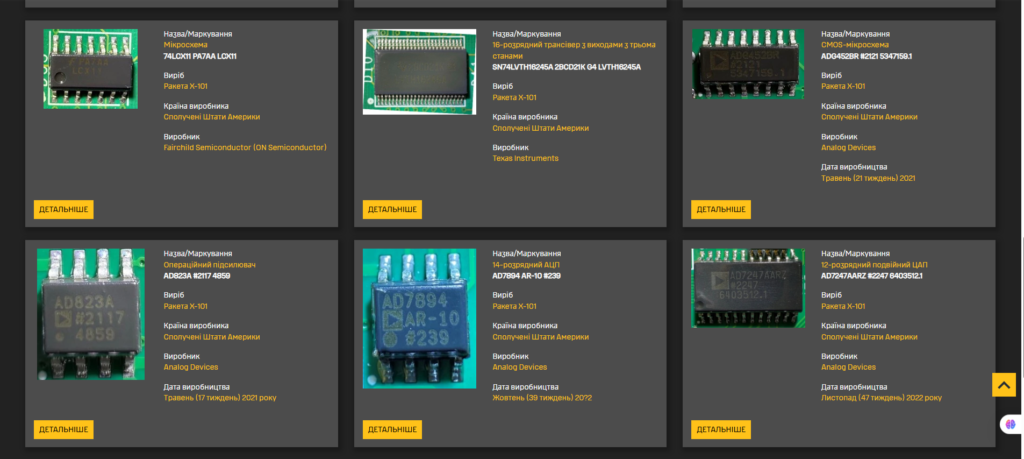Open details for the 74LCX11 chip card
This screenshot has width=1024, height=459.
tap(64, 210)
